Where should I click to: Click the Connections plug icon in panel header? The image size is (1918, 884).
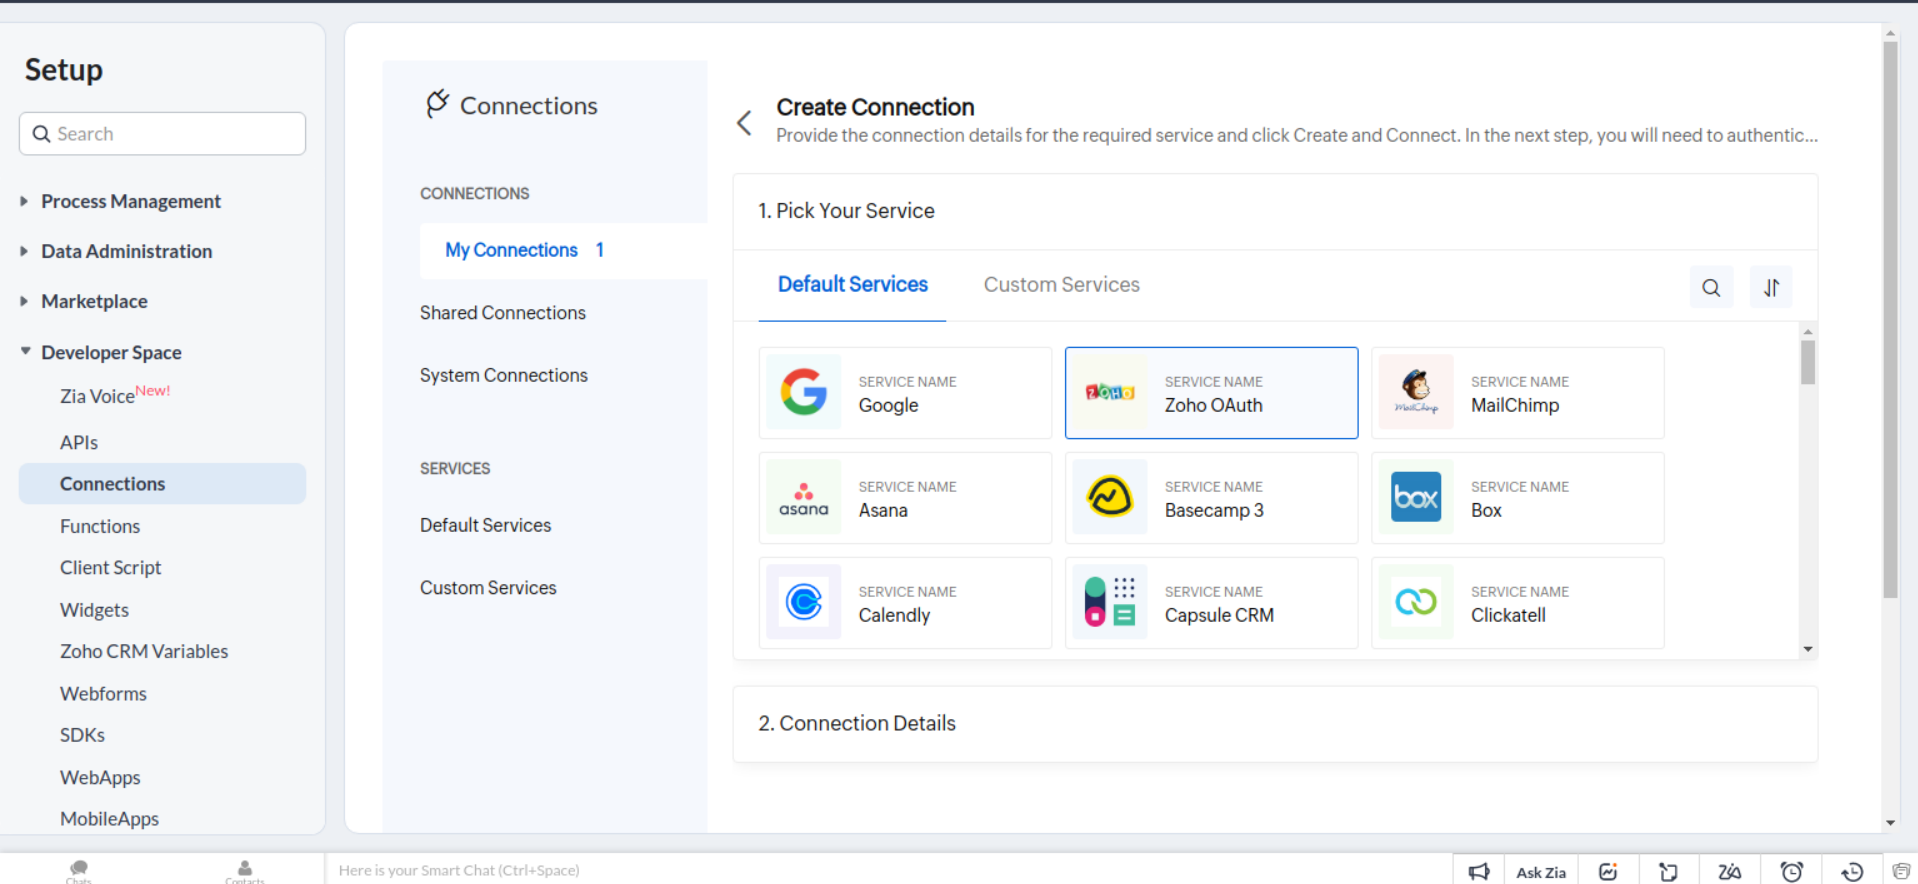437,104
